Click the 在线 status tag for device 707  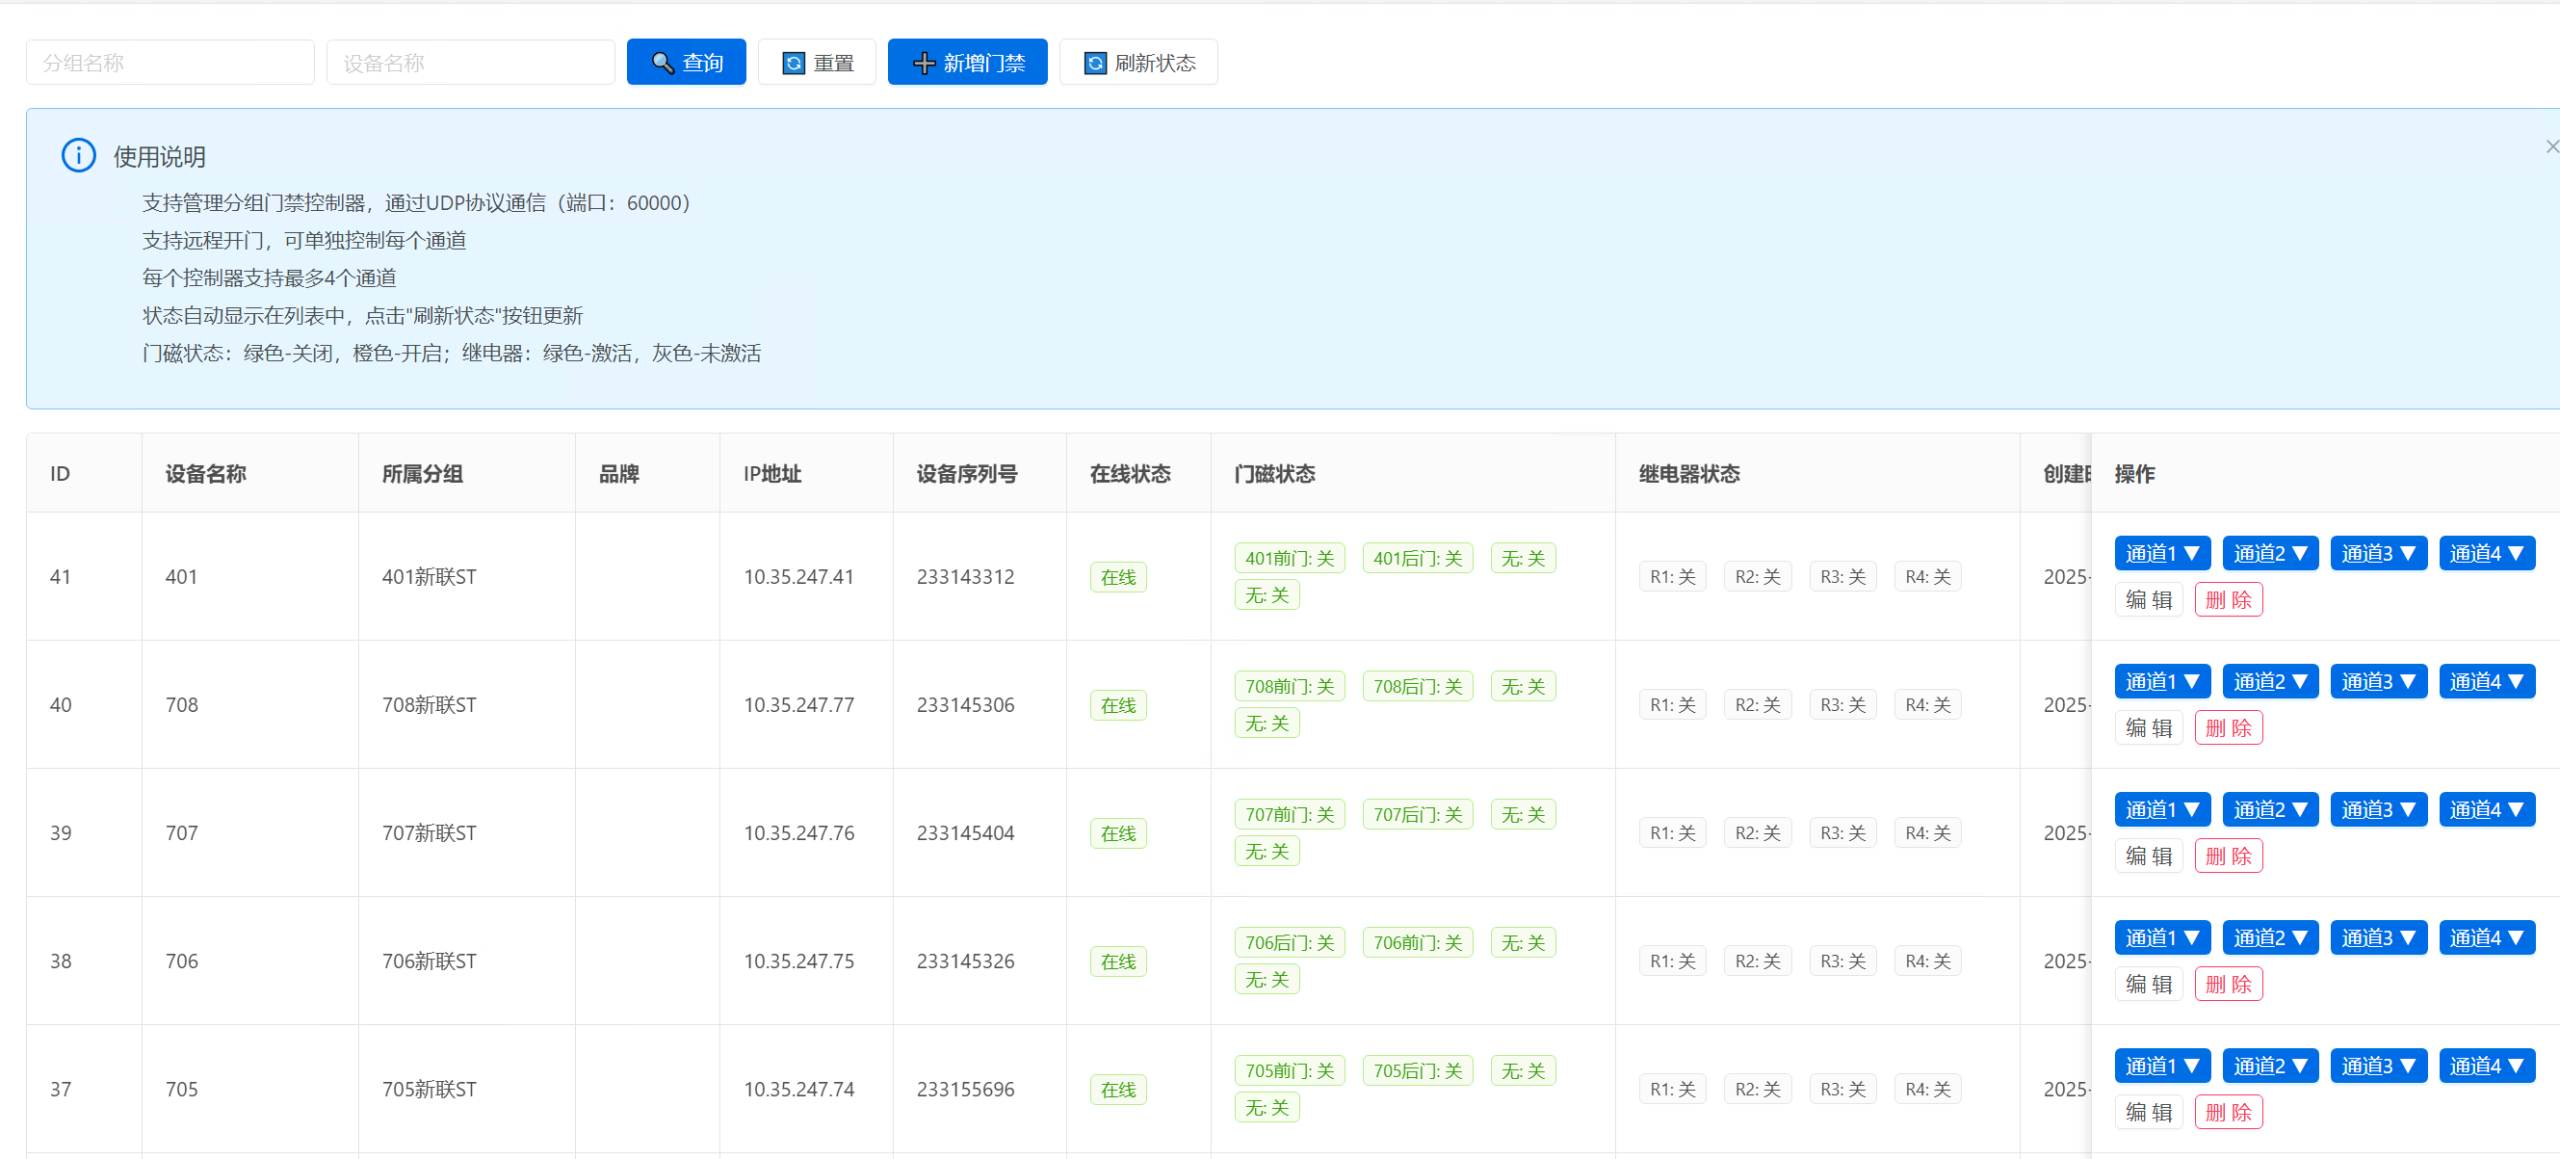point(1118,833)
